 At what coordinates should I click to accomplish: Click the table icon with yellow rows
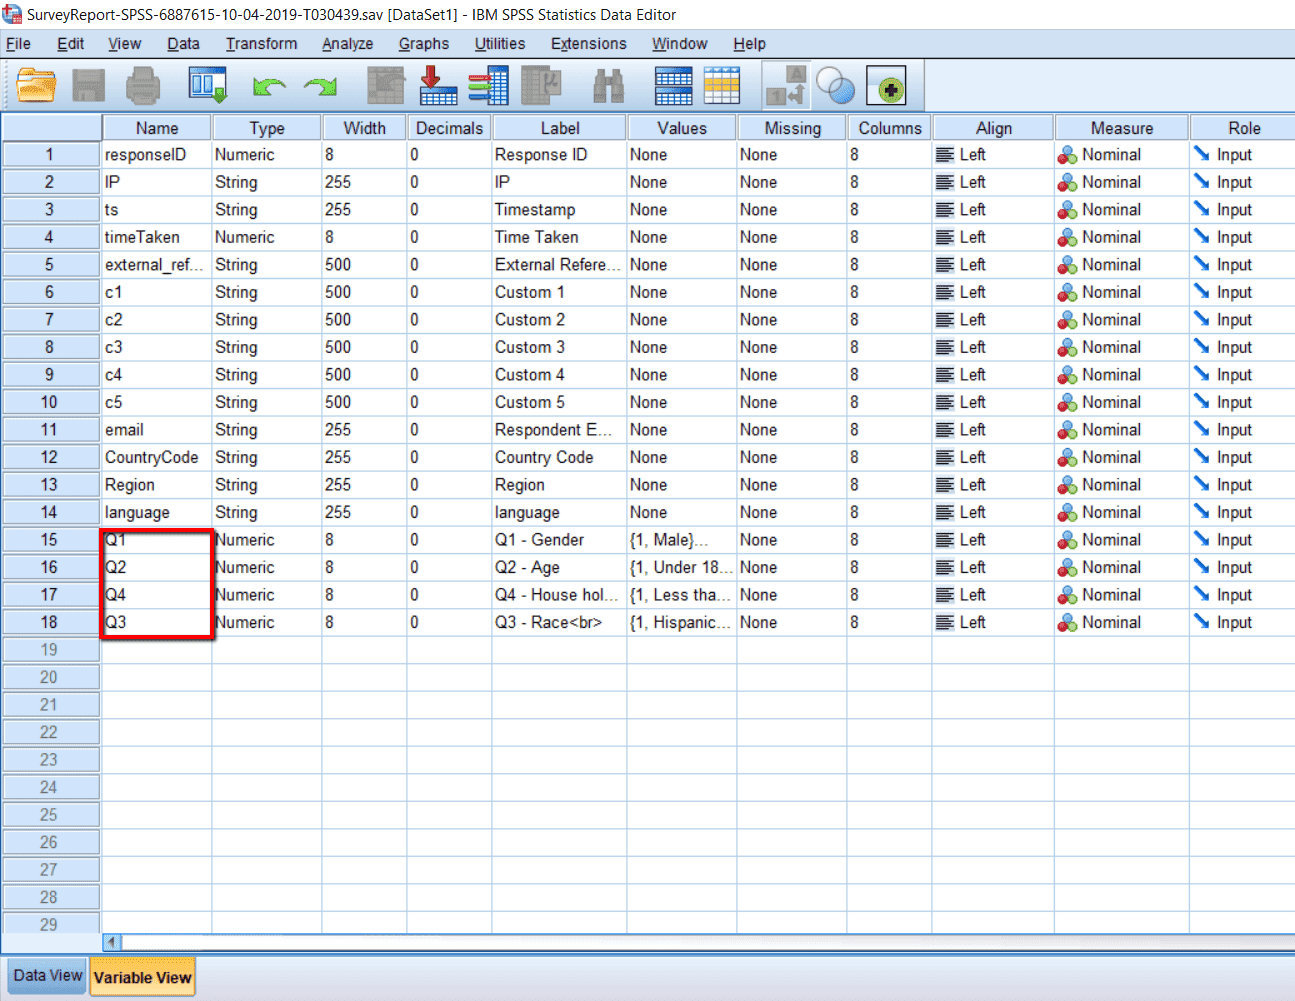click(x=721, y=86)
